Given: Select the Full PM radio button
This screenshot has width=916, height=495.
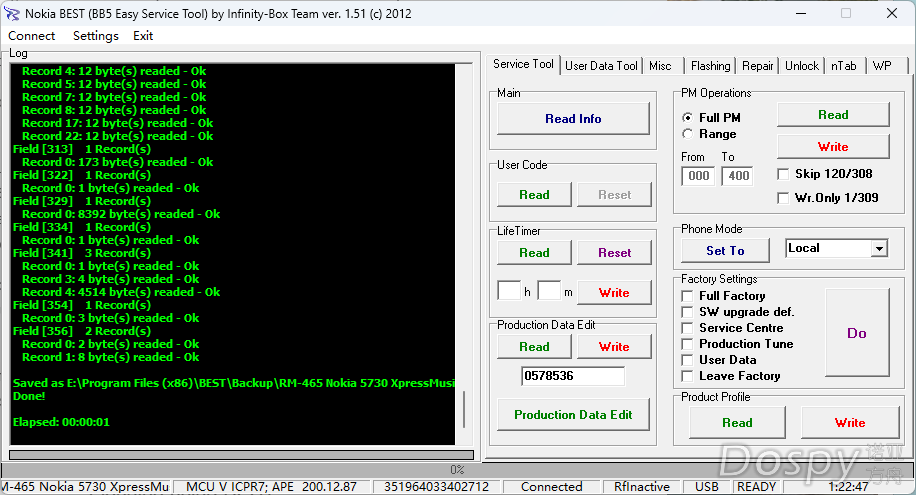Looking at the screenshot, I should point(687,118).
